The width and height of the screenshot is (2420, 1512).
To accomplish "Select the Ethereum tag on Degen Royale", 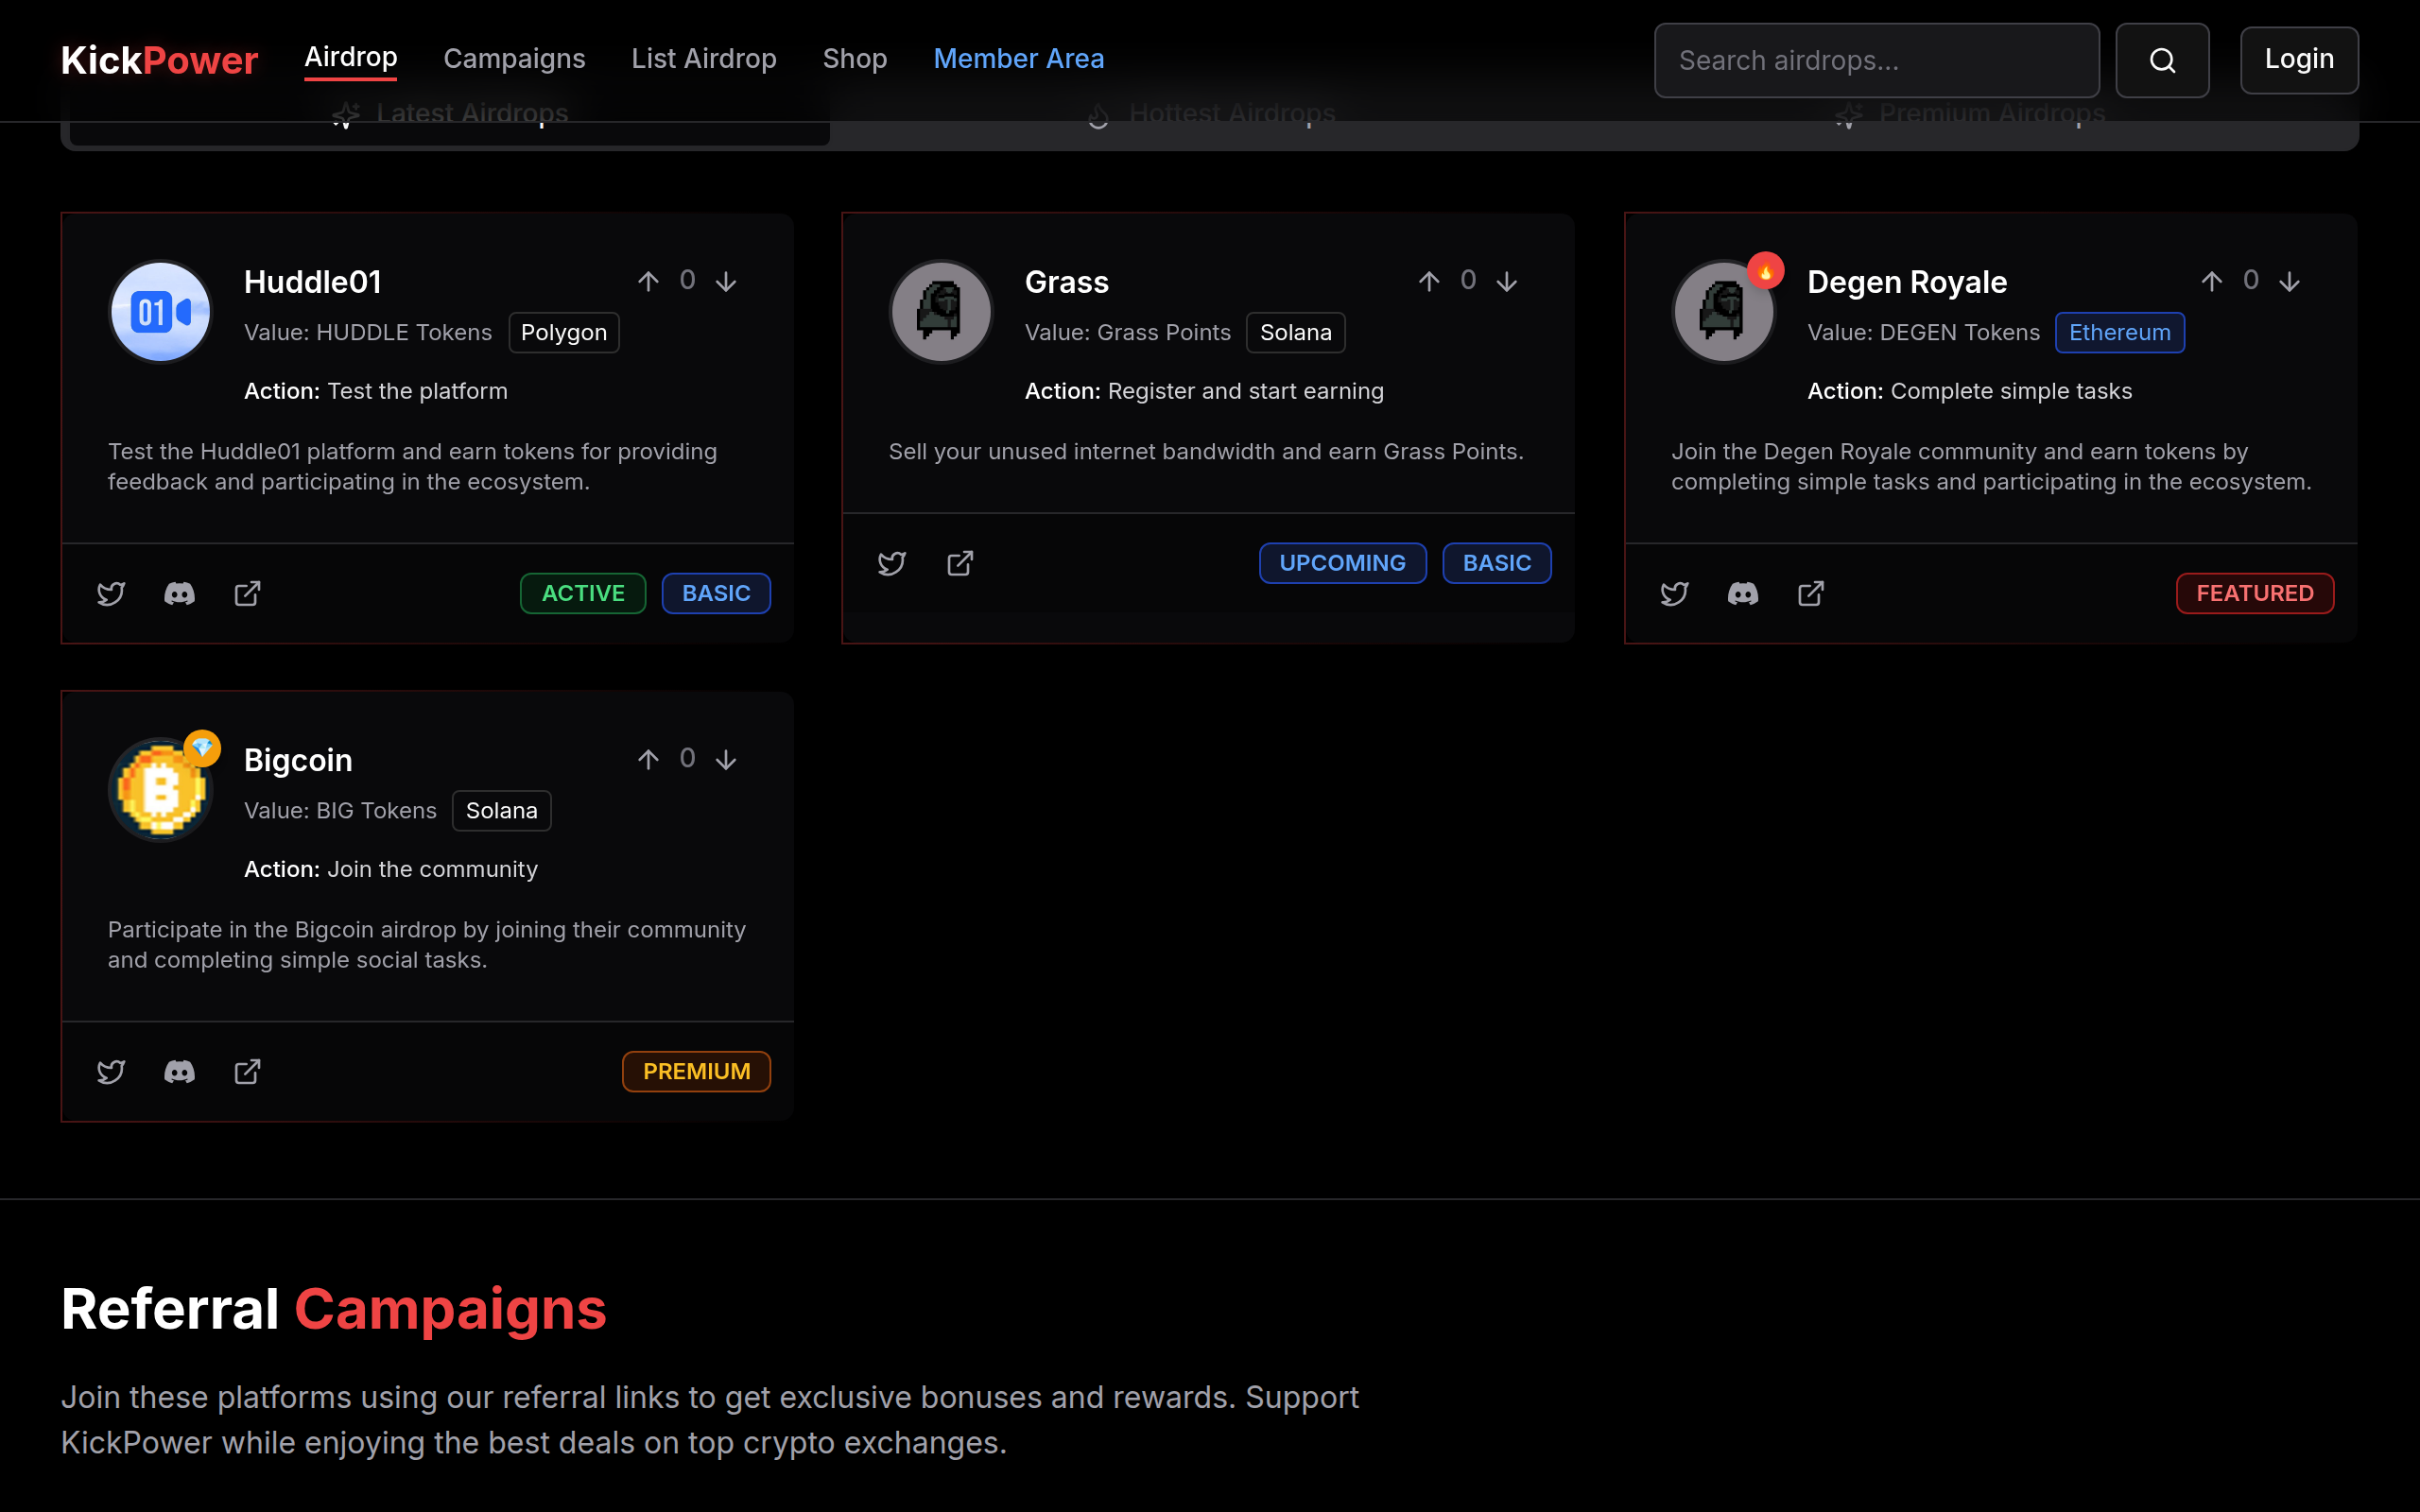I will click(x=2119, y=332).
